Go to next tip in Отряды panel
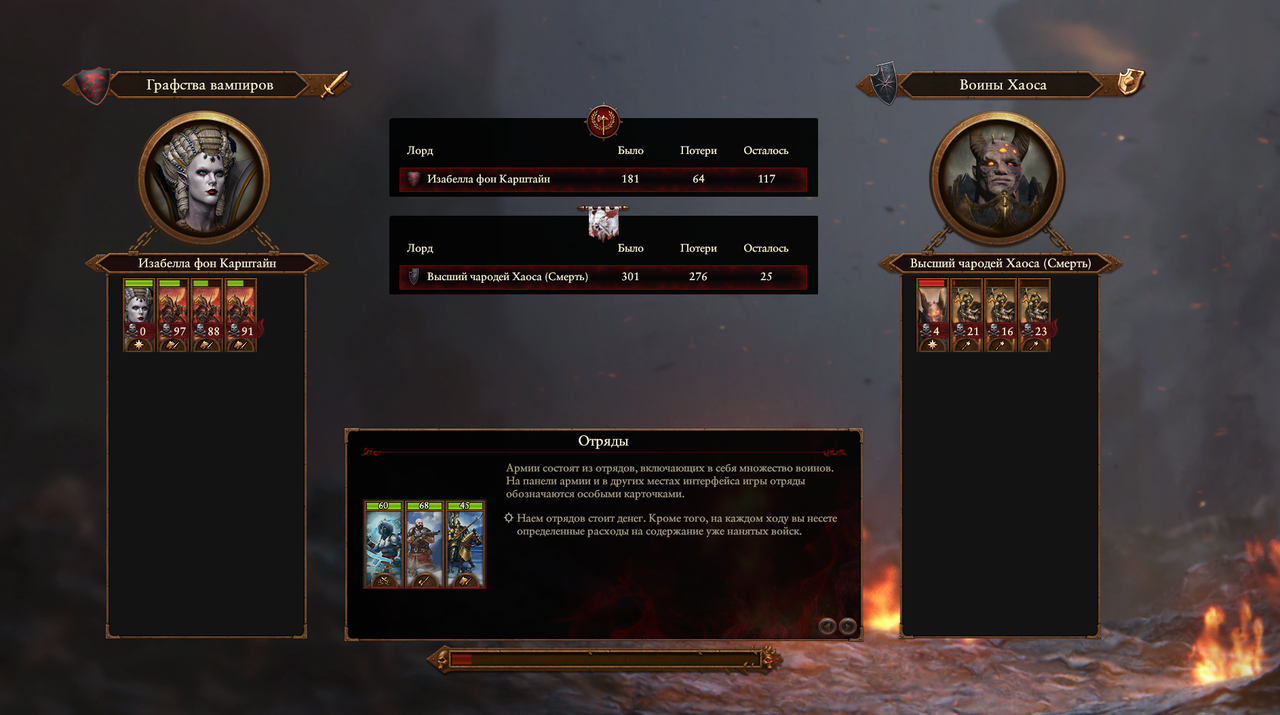Screen dimensions: 1280x715 pyautogui.click(x=848, y=626)
